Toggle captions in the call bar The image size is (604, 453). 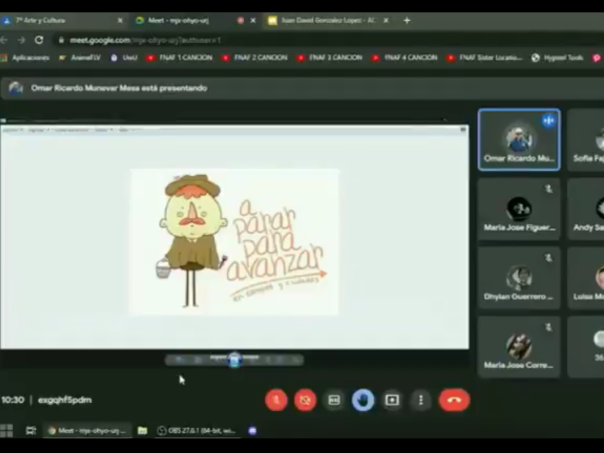pyautogui.click(x=334, y=400)
